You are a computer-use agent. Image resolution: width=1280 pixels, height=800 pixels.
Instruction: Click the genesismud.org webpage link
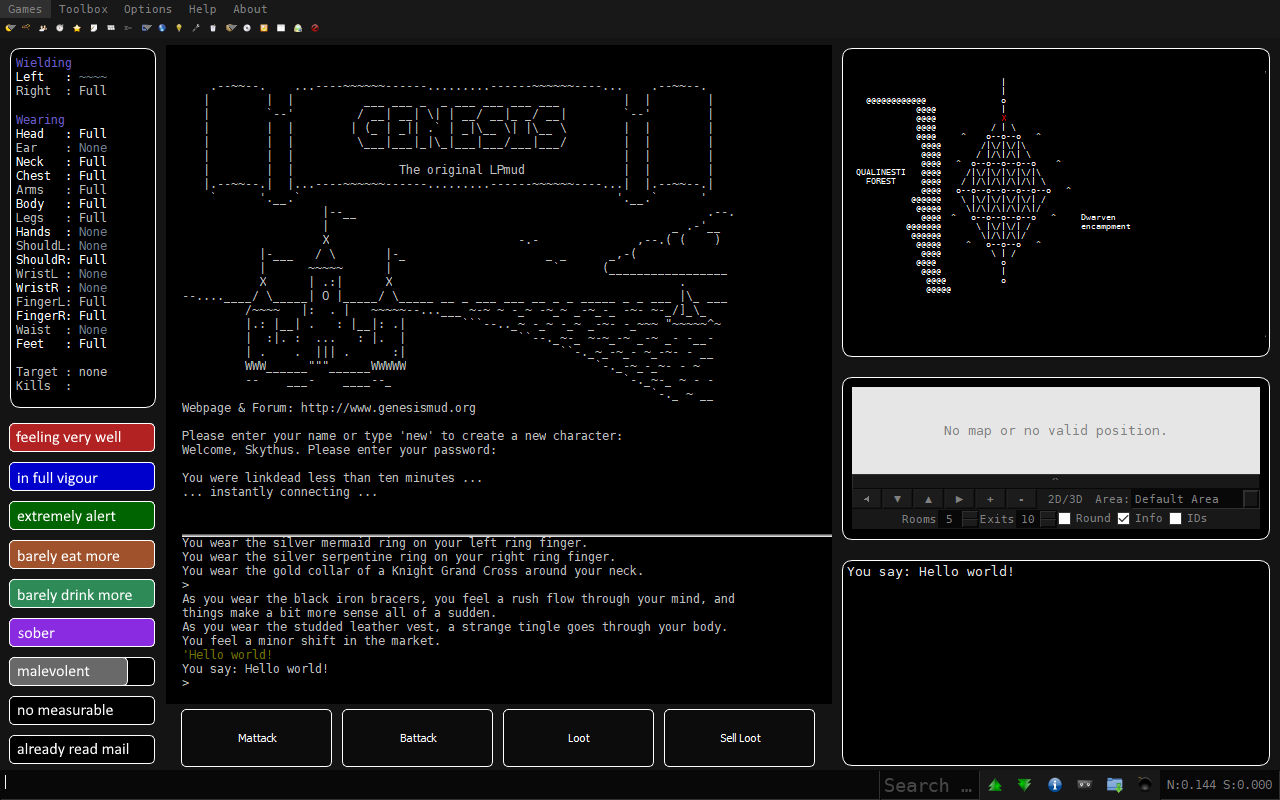coord(388,408)
